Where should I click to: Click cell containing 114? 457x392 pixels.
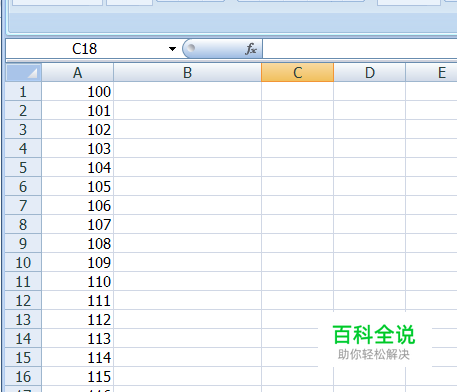(x=77, y=357)
